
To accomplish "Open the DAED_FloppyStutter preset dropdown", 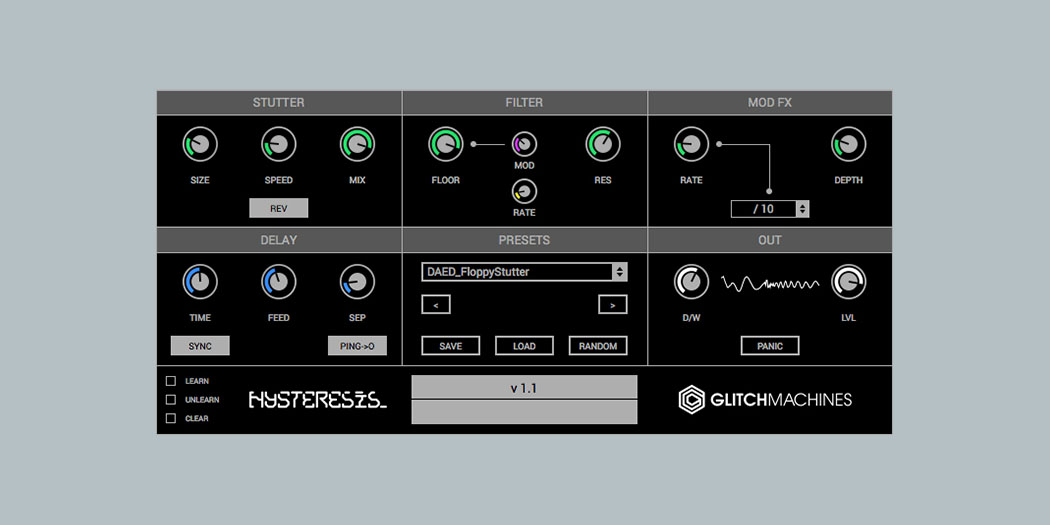I will [x=524, y=272].
